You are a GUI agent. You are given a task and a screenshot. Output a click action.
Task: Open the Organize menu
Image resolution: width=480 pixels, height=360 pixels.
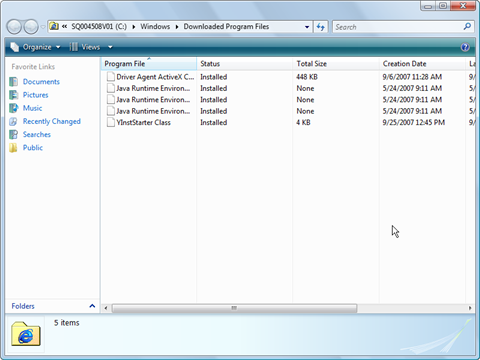click(x=35, y=47)
